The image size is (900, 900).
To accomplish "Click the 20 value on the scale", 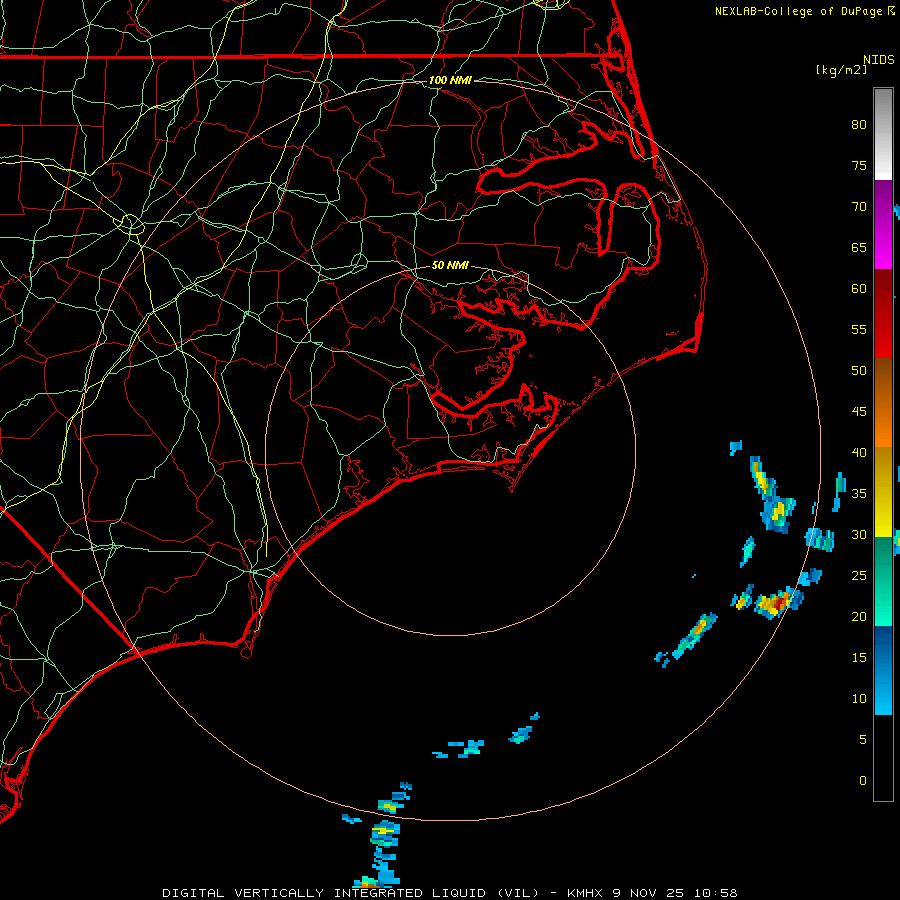I will [x=859, y=616].
